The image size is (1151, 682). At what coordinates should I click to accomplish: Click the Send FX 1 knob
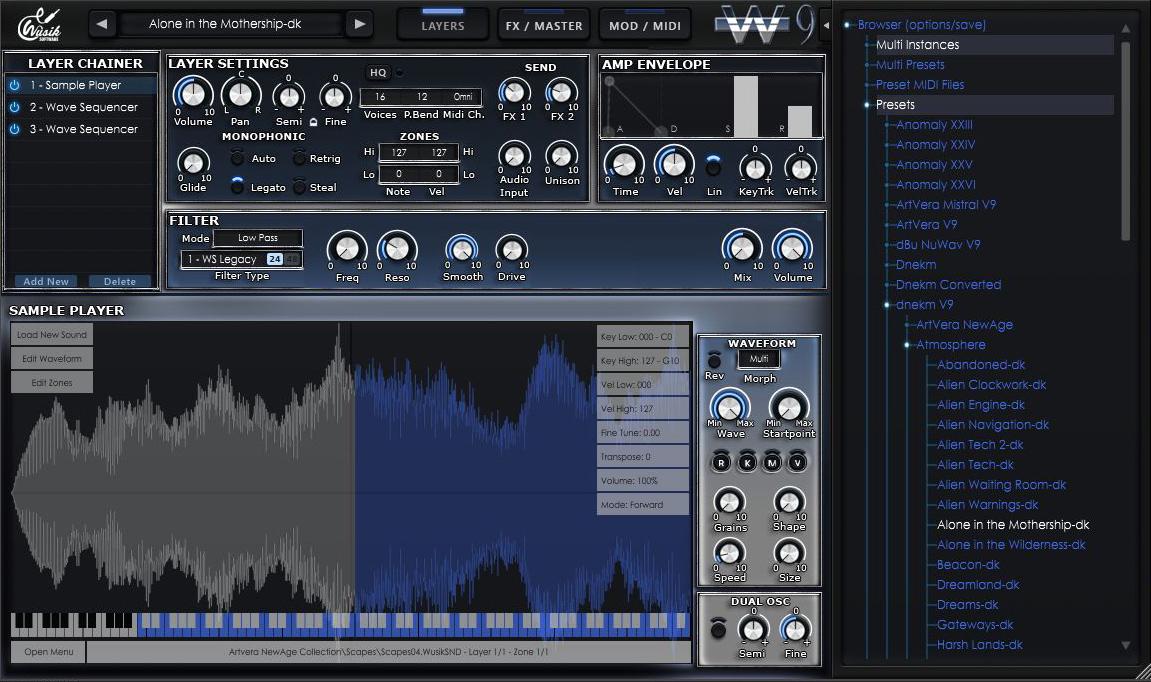click(514, 92)
